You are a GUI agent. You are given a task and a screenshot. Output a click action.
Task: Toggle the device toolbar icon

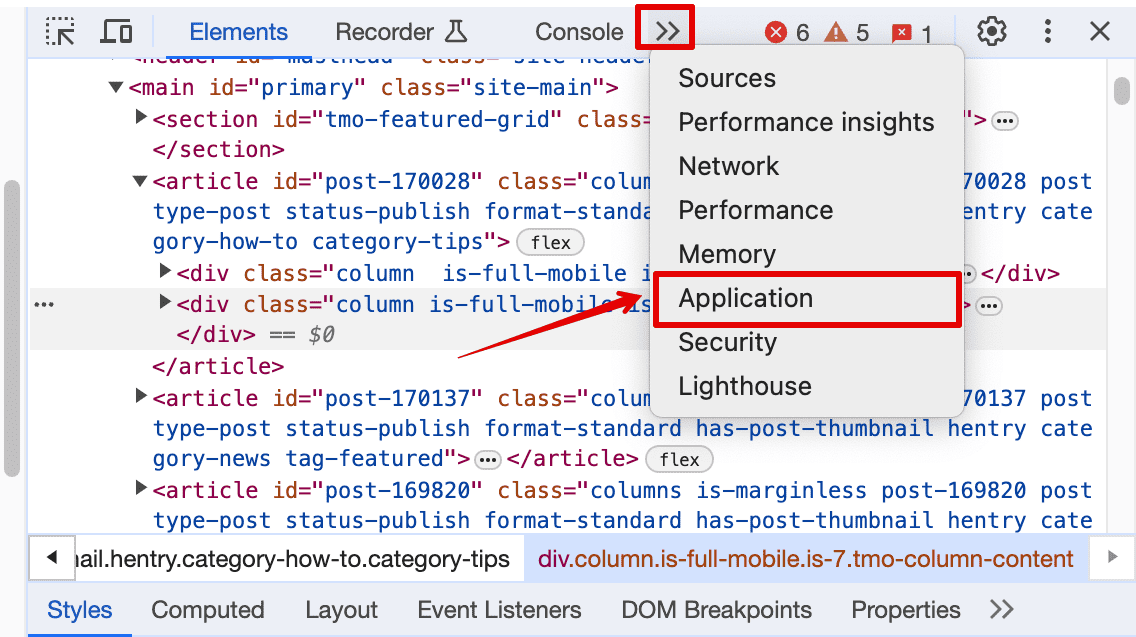pos(117,32)
